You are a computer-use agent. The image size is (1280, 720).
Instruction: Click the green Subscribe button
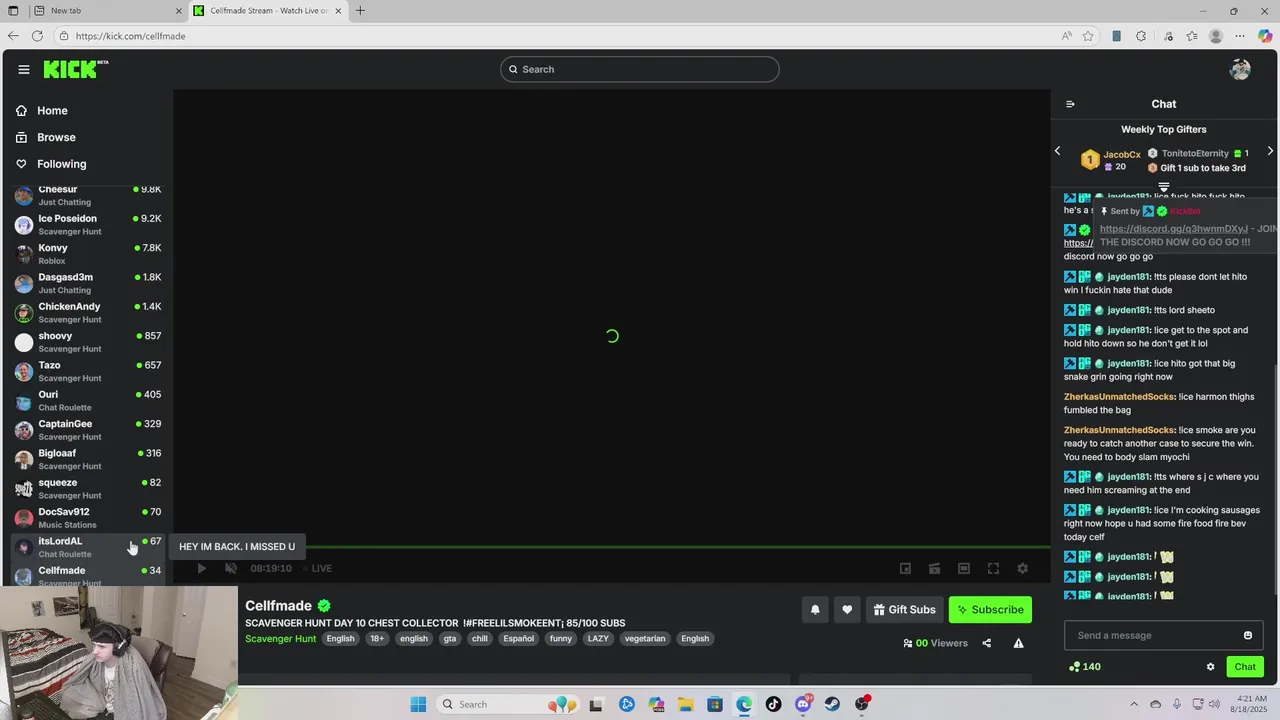(990, 609)
